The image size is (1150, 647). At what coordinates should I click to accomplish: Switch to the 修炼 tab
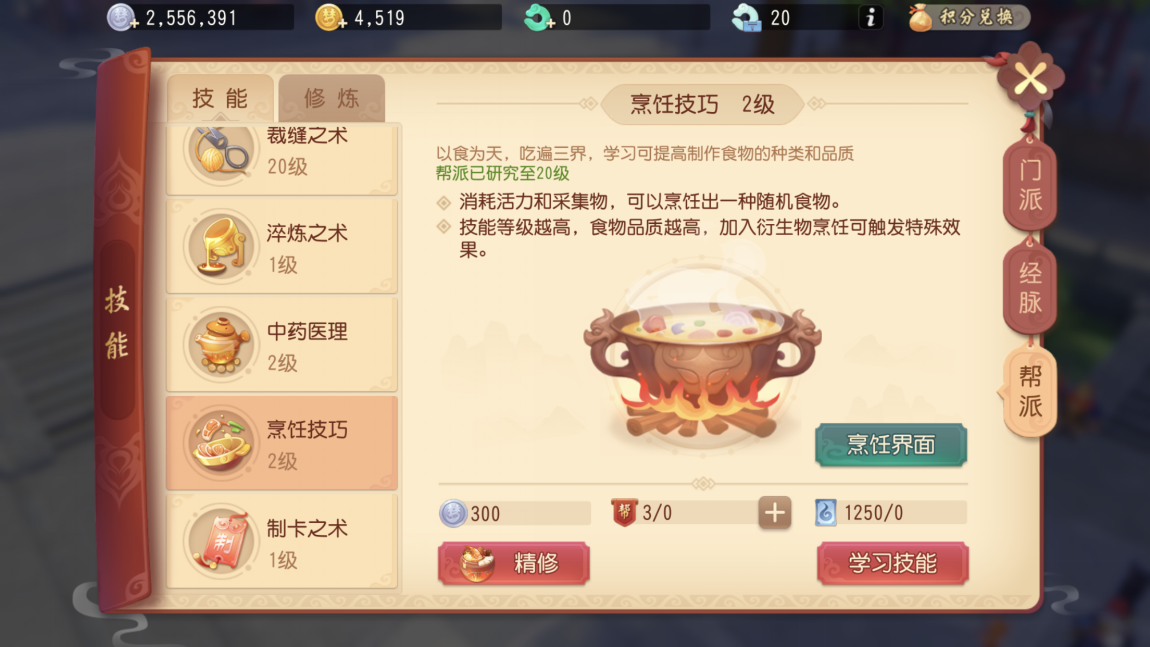click(x=332, y=98)
